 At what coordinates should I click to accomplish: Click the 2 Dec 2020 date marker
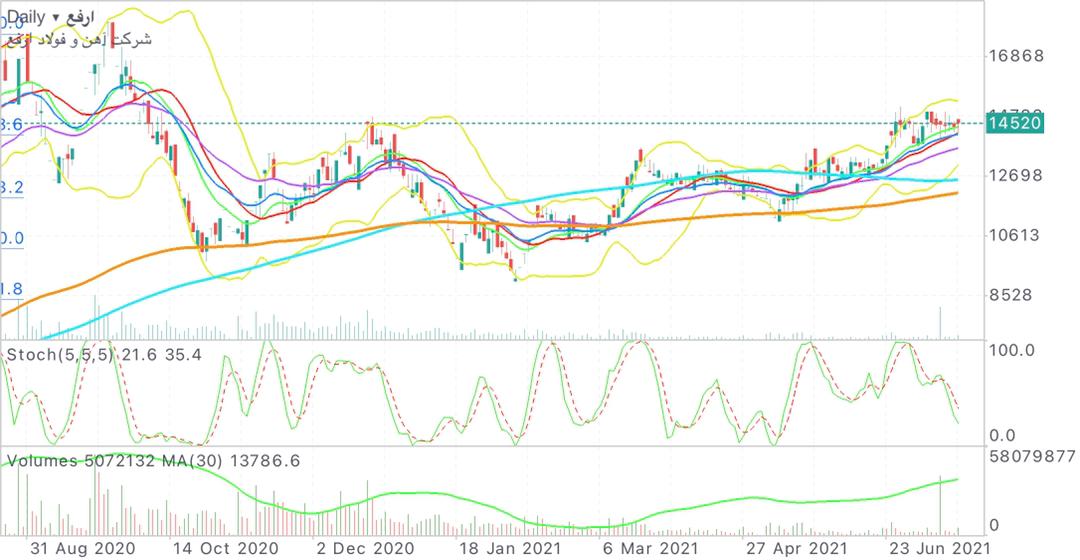point(366,548)
